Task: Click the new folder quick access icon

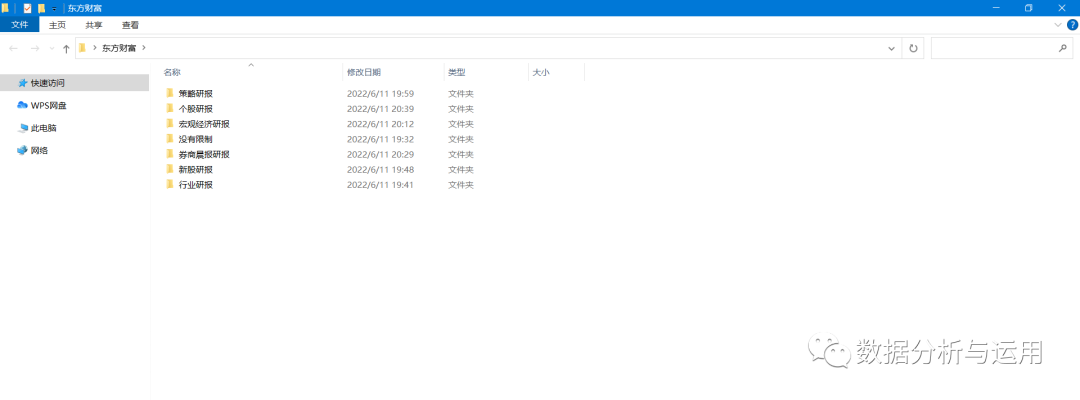Action: point(41,8)
